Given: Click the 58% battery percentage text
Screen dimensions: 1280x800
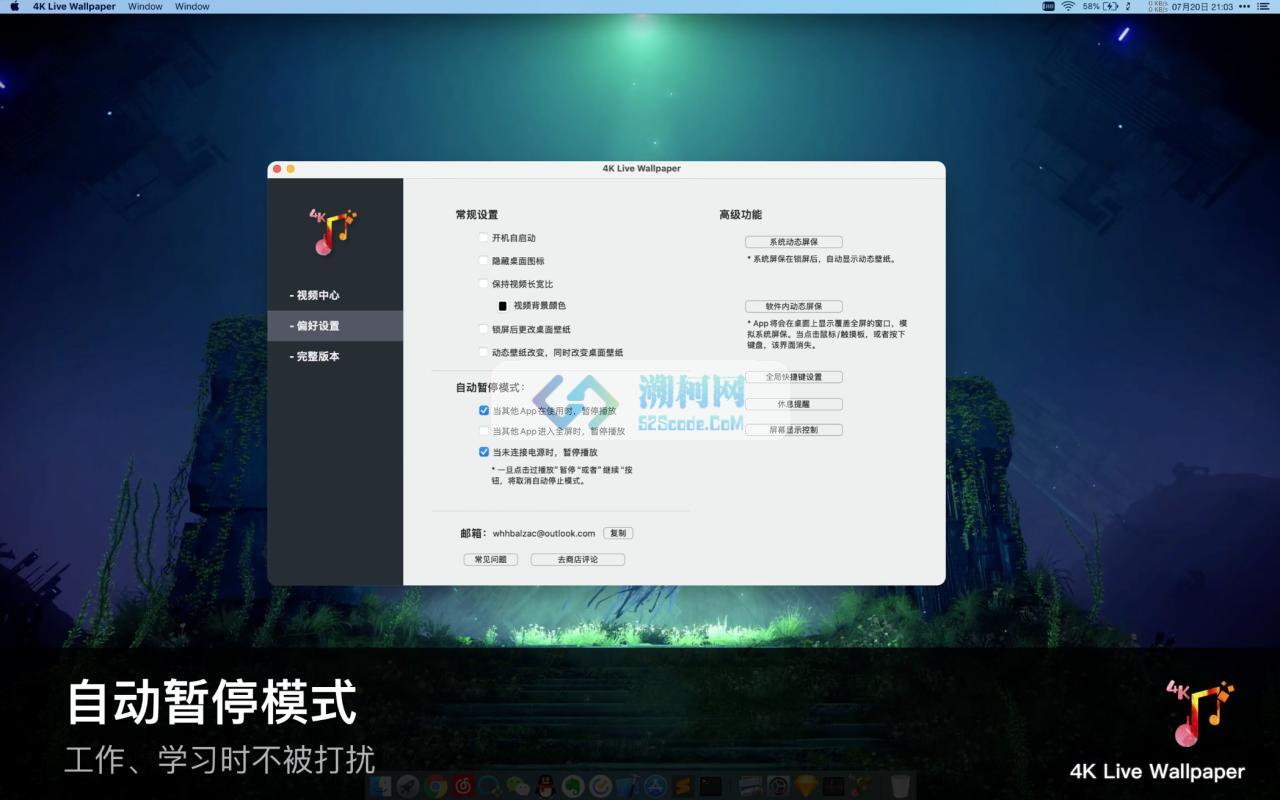Looking at the screenshot, I should (1091, 6).
